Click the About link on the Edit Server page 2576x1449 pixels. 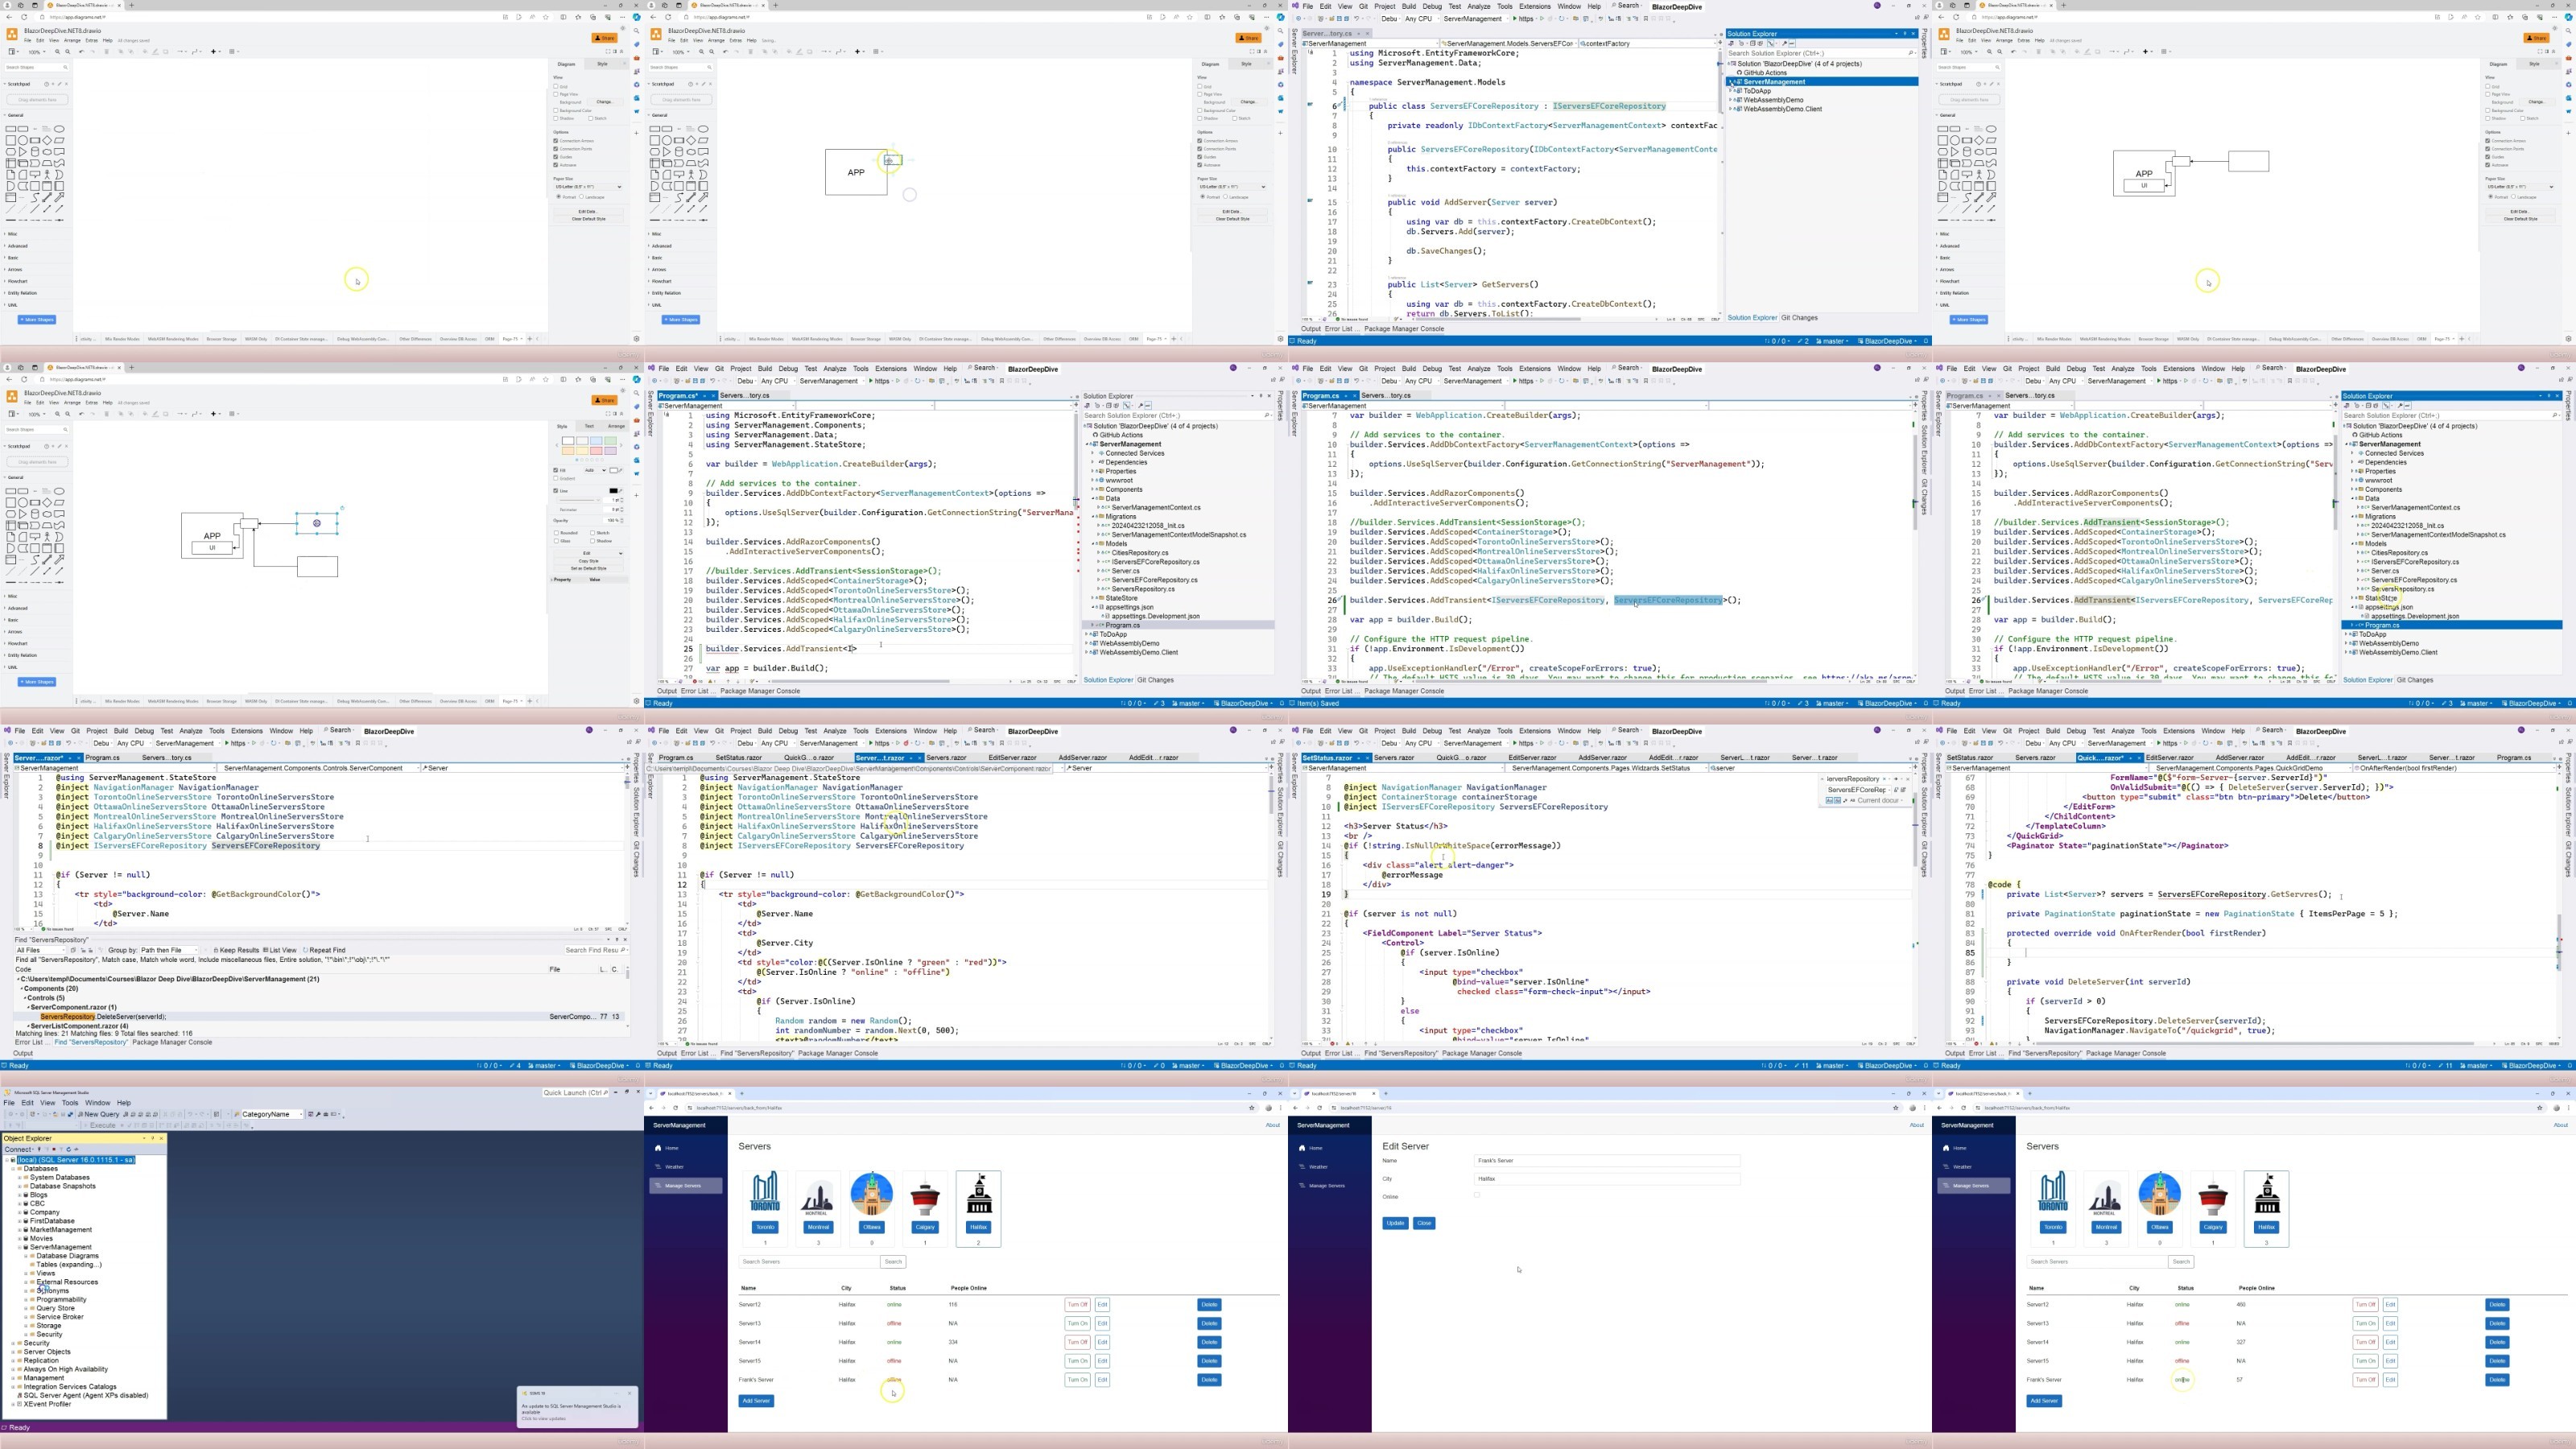1917,1125
